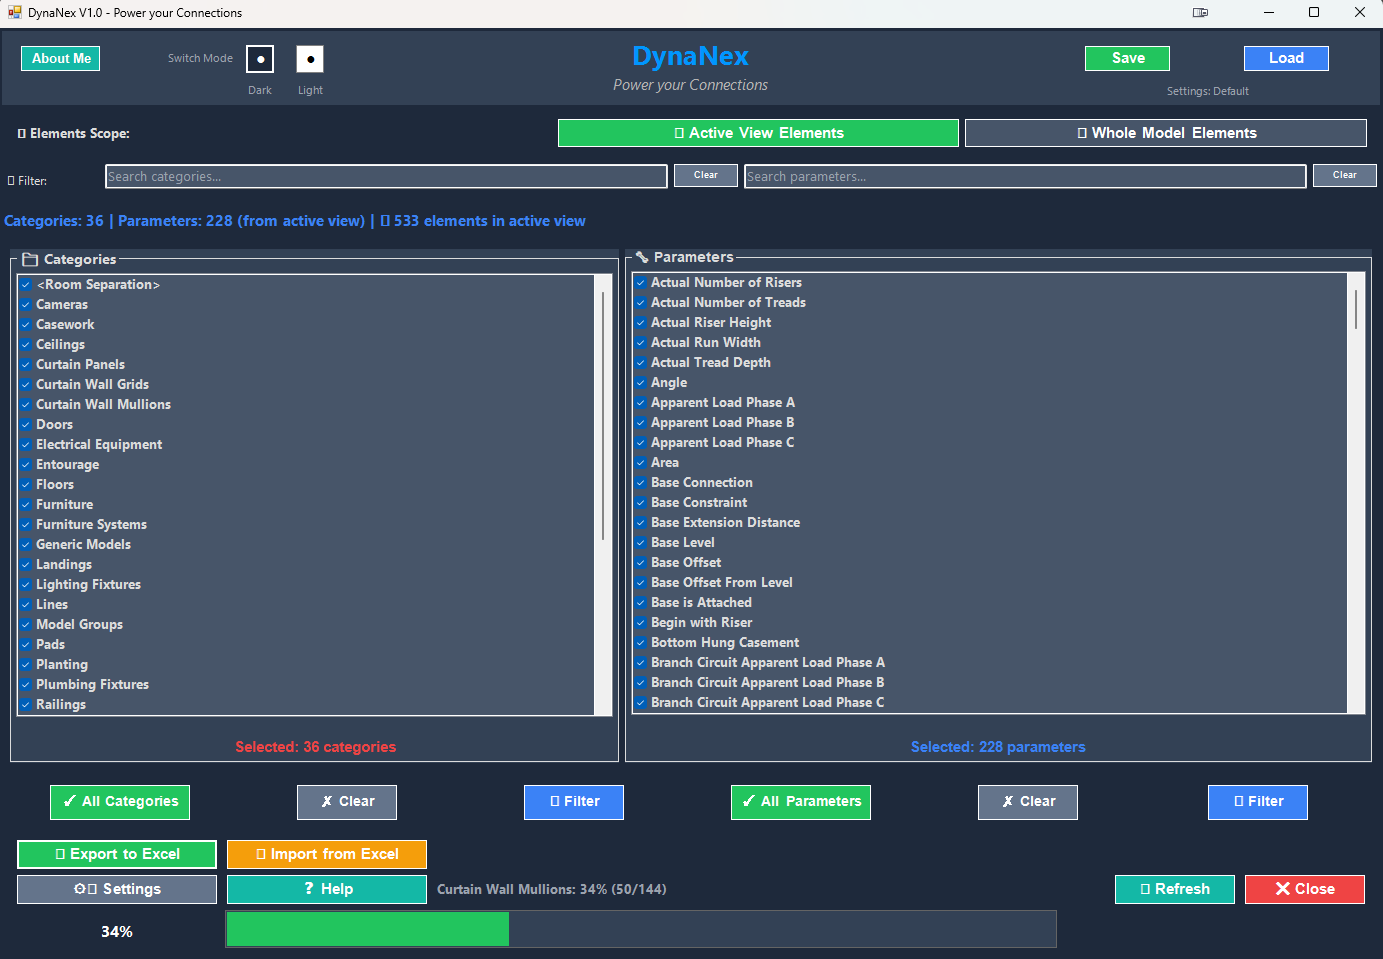
Task: Open the Filter tool under Parameters panel
Action: 1257,802
